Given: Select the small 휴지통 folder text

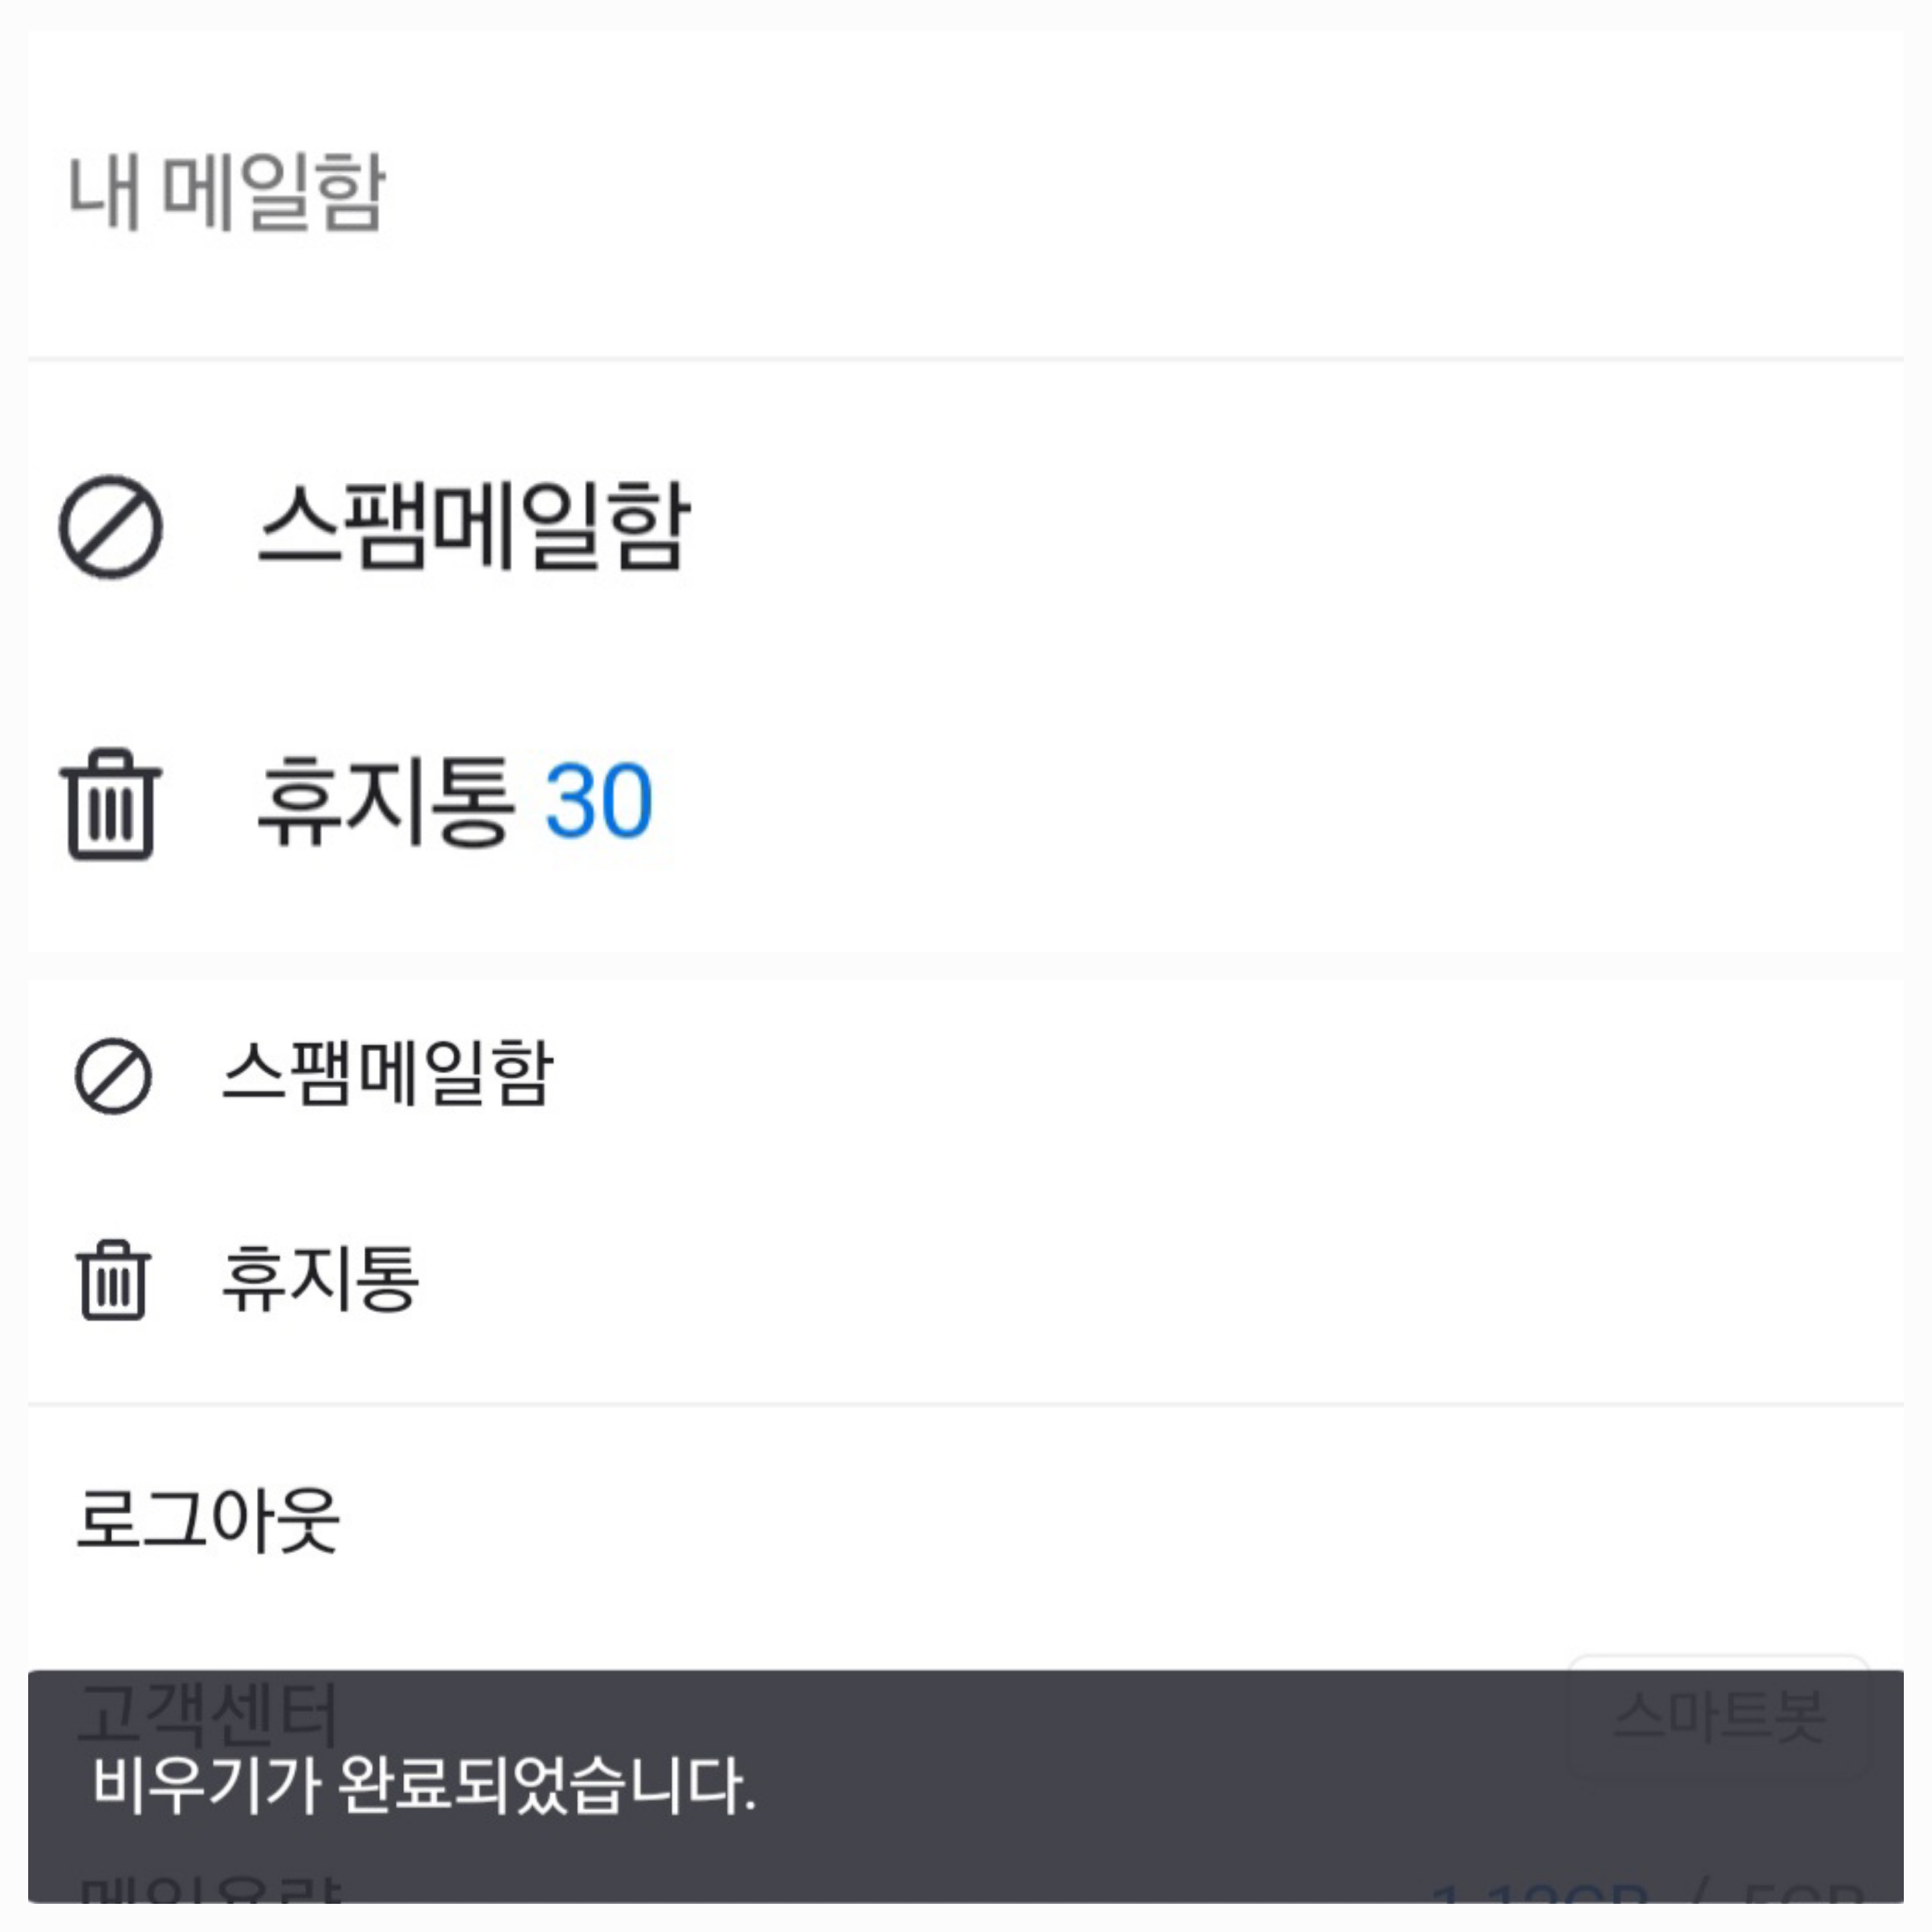Looking at the screenshot, I should (320, 1279).
